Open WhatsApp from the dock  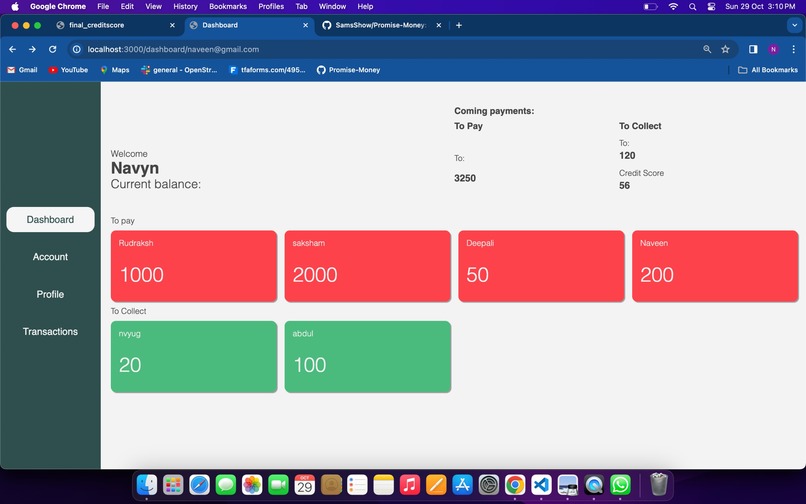pos(620,484)
